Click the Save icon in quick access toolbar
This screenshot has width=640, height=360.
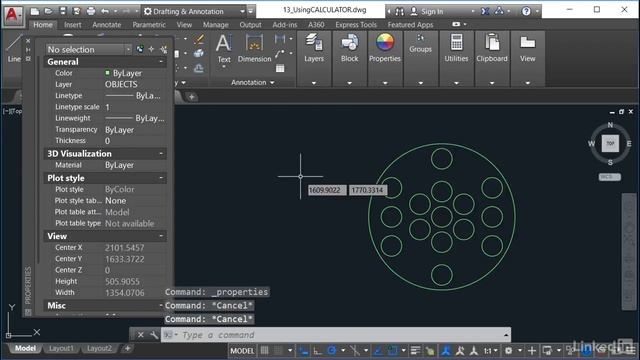coord(63,11)
